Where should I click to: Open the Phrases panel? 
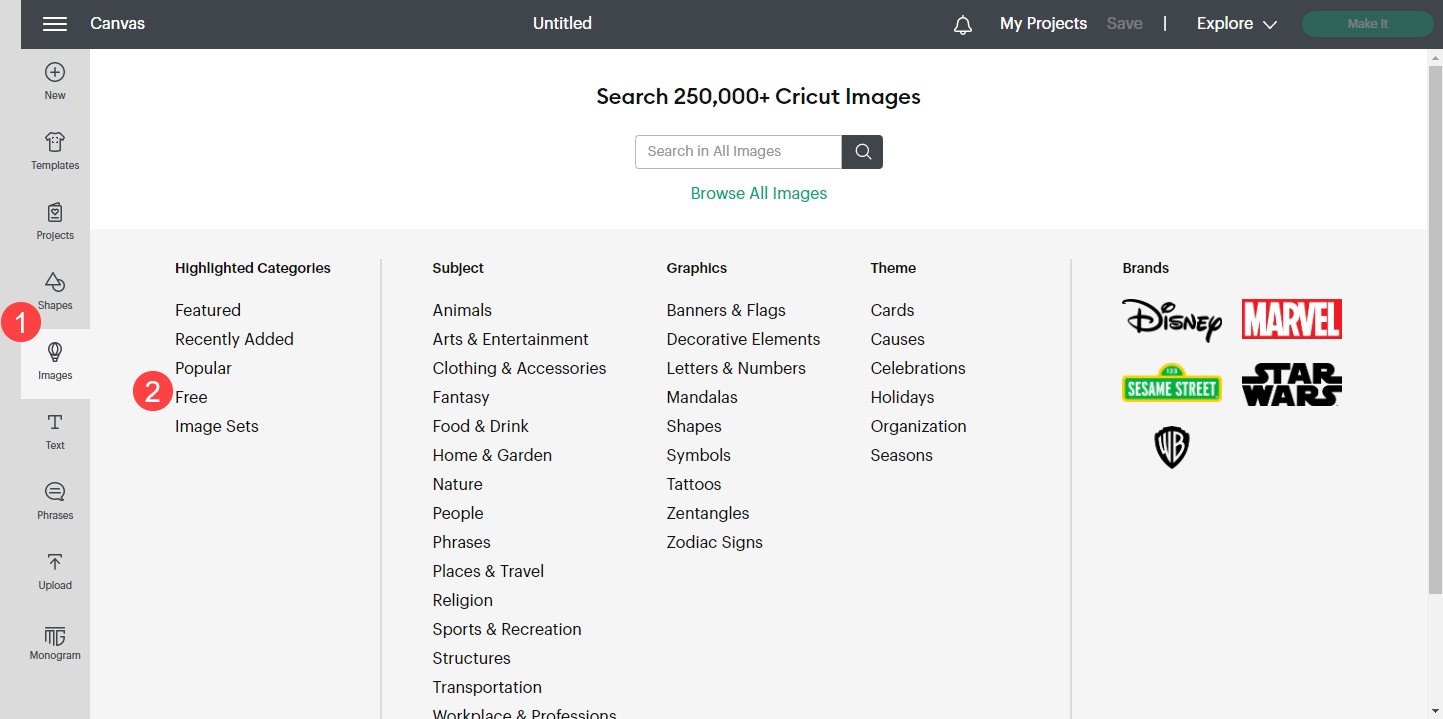coord(55,500)
